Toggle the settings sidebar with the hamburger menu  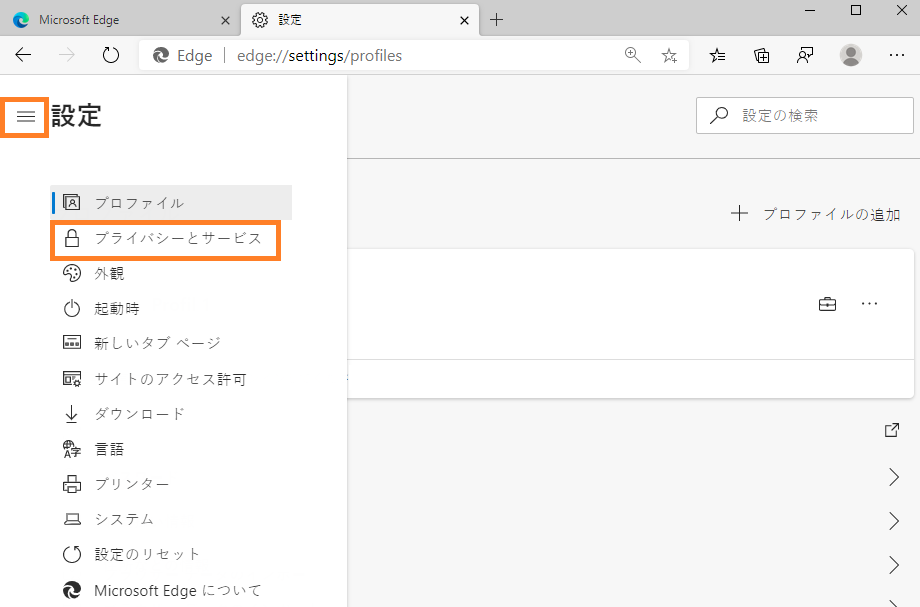click(x=24, y=116)
